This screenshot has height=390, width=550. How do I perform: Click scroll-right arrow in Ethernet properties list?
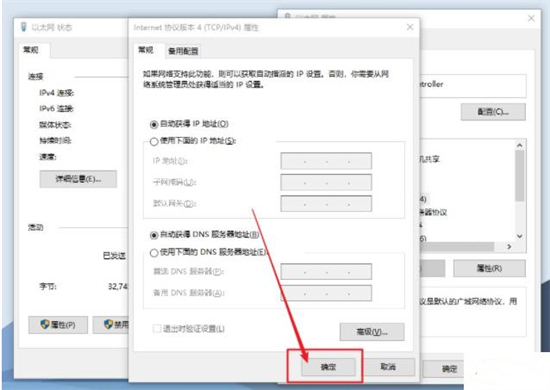pos(509,247)
